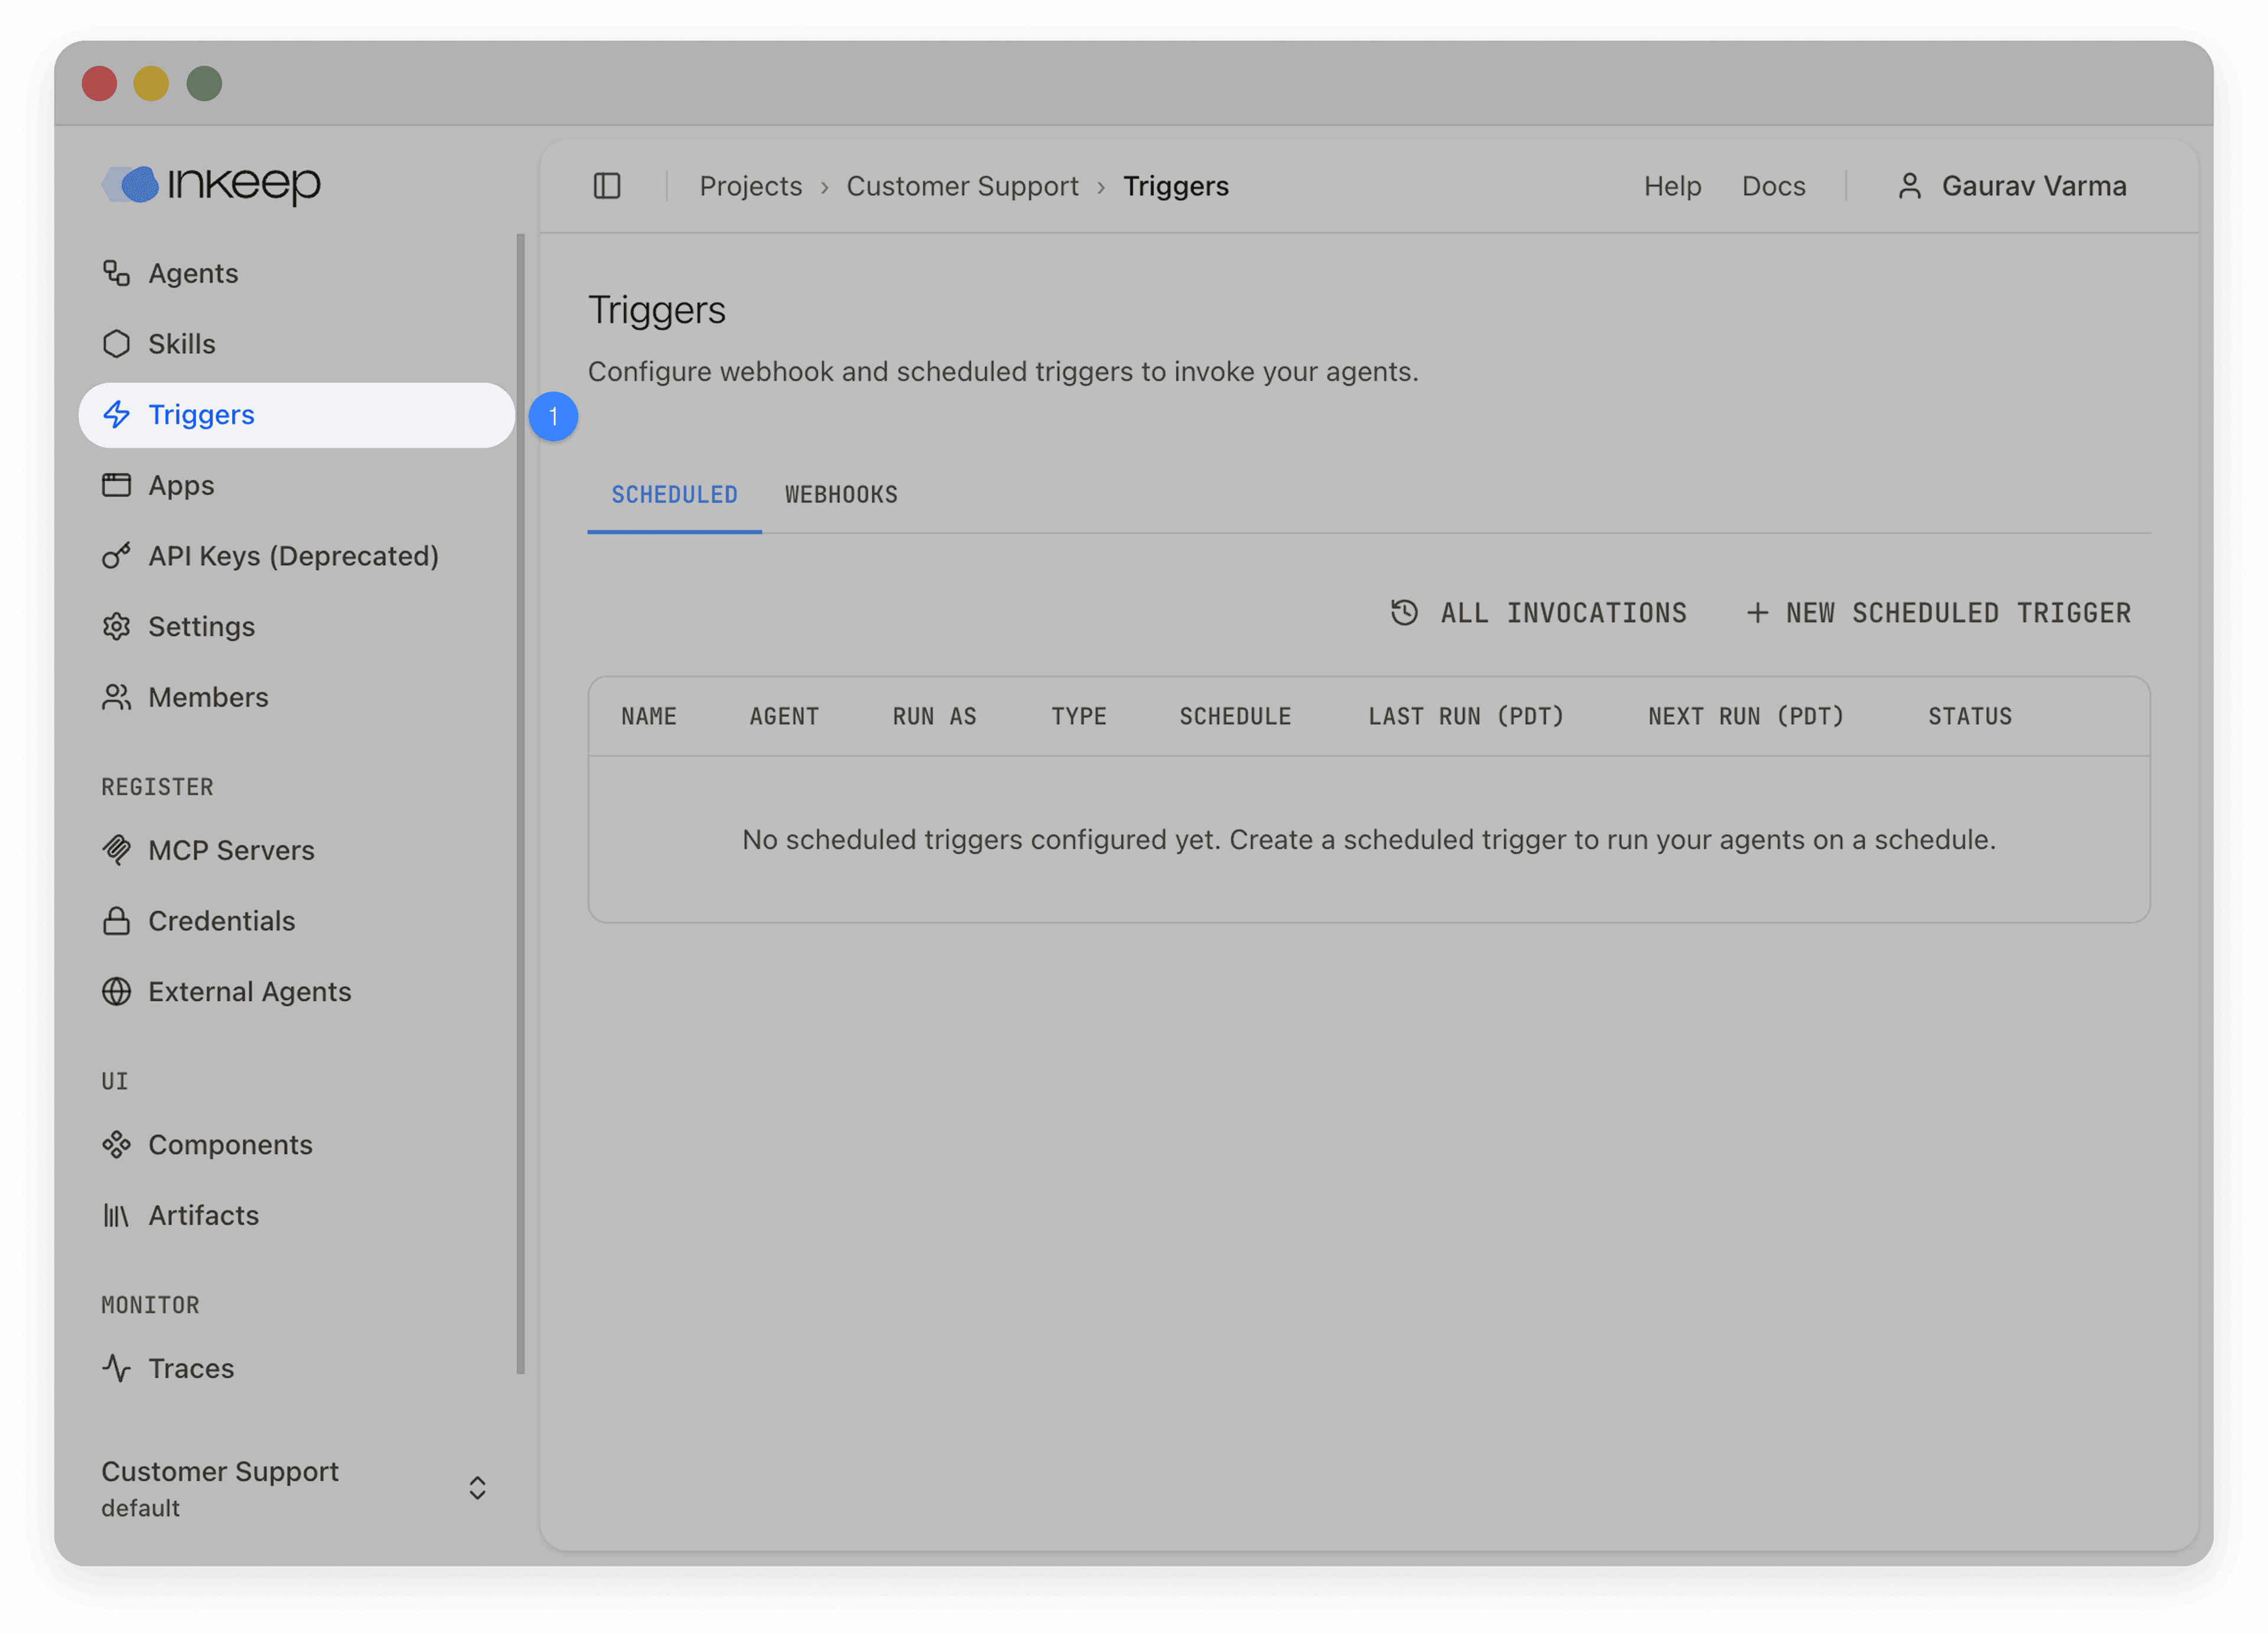This screenshot has width=2268, height=1634.
Task: Click the MCP Servers paperclip icon
Action: (117, 850)
